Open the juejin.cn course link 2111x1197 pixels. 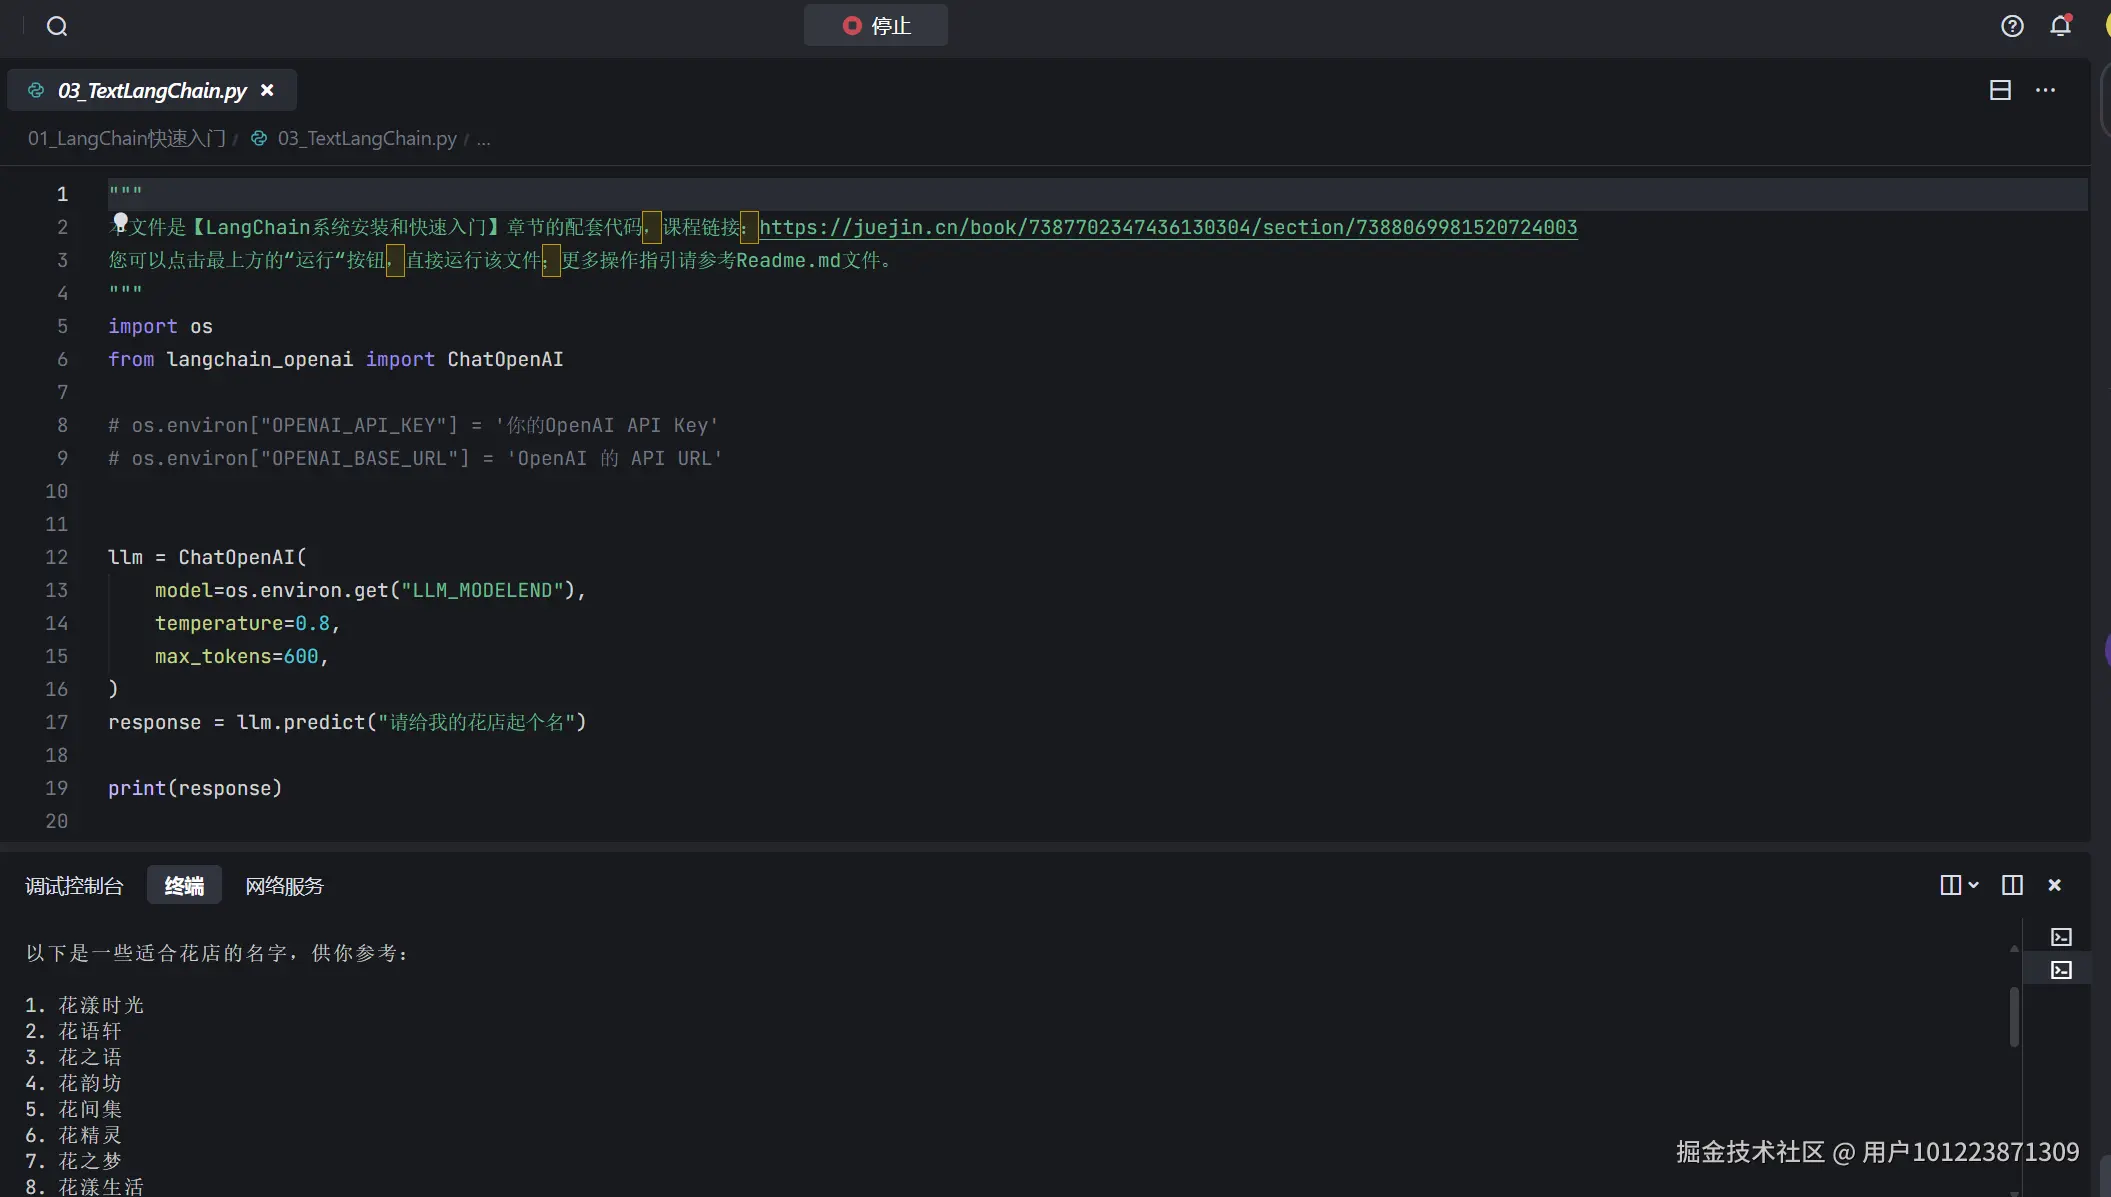pos(1168,227)
